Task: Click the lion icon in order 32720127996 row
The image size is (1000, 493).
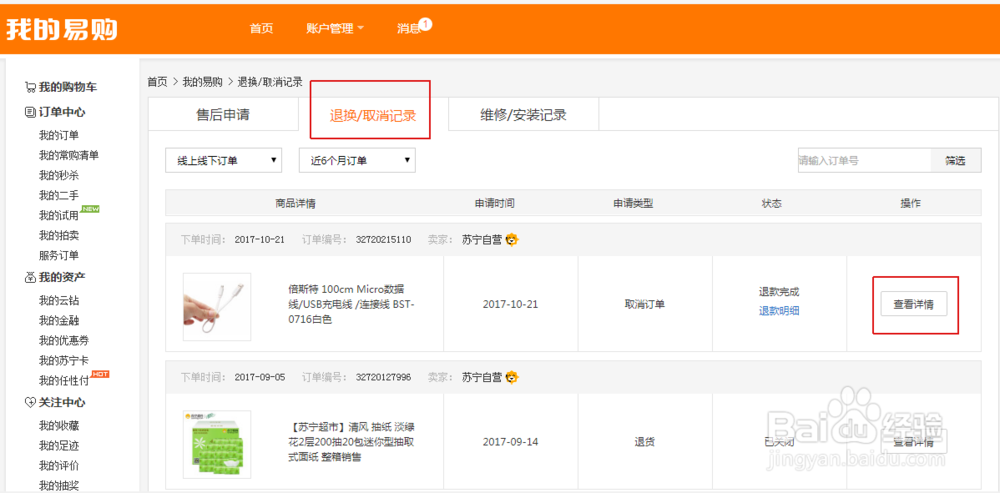Action: [x=512, y=377]
